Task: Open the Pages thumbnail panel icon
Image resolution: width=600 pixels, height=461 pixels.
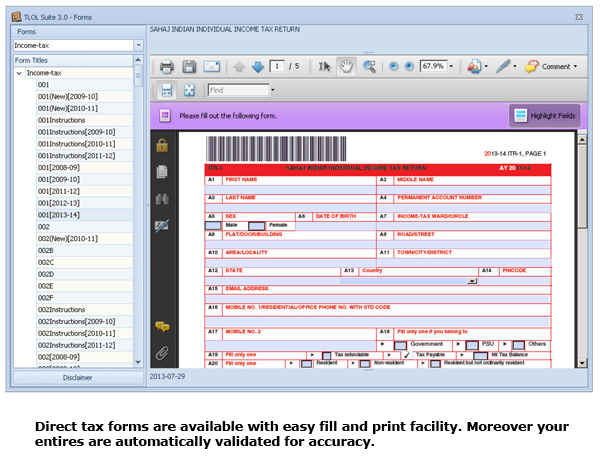Action: (x=161, y=172)
